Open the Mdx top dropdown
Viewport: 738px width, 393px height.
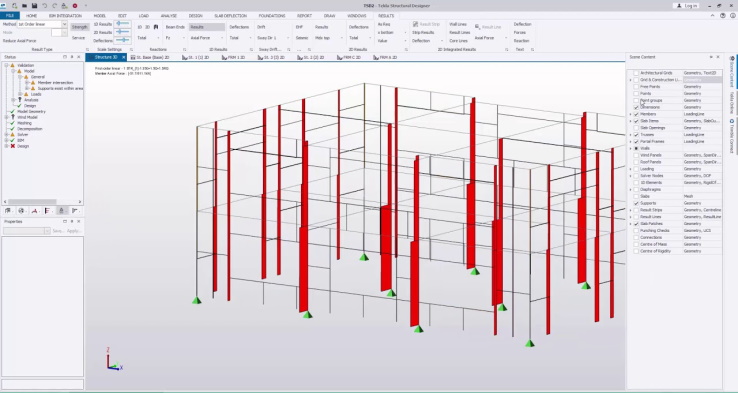pos(342,38)
